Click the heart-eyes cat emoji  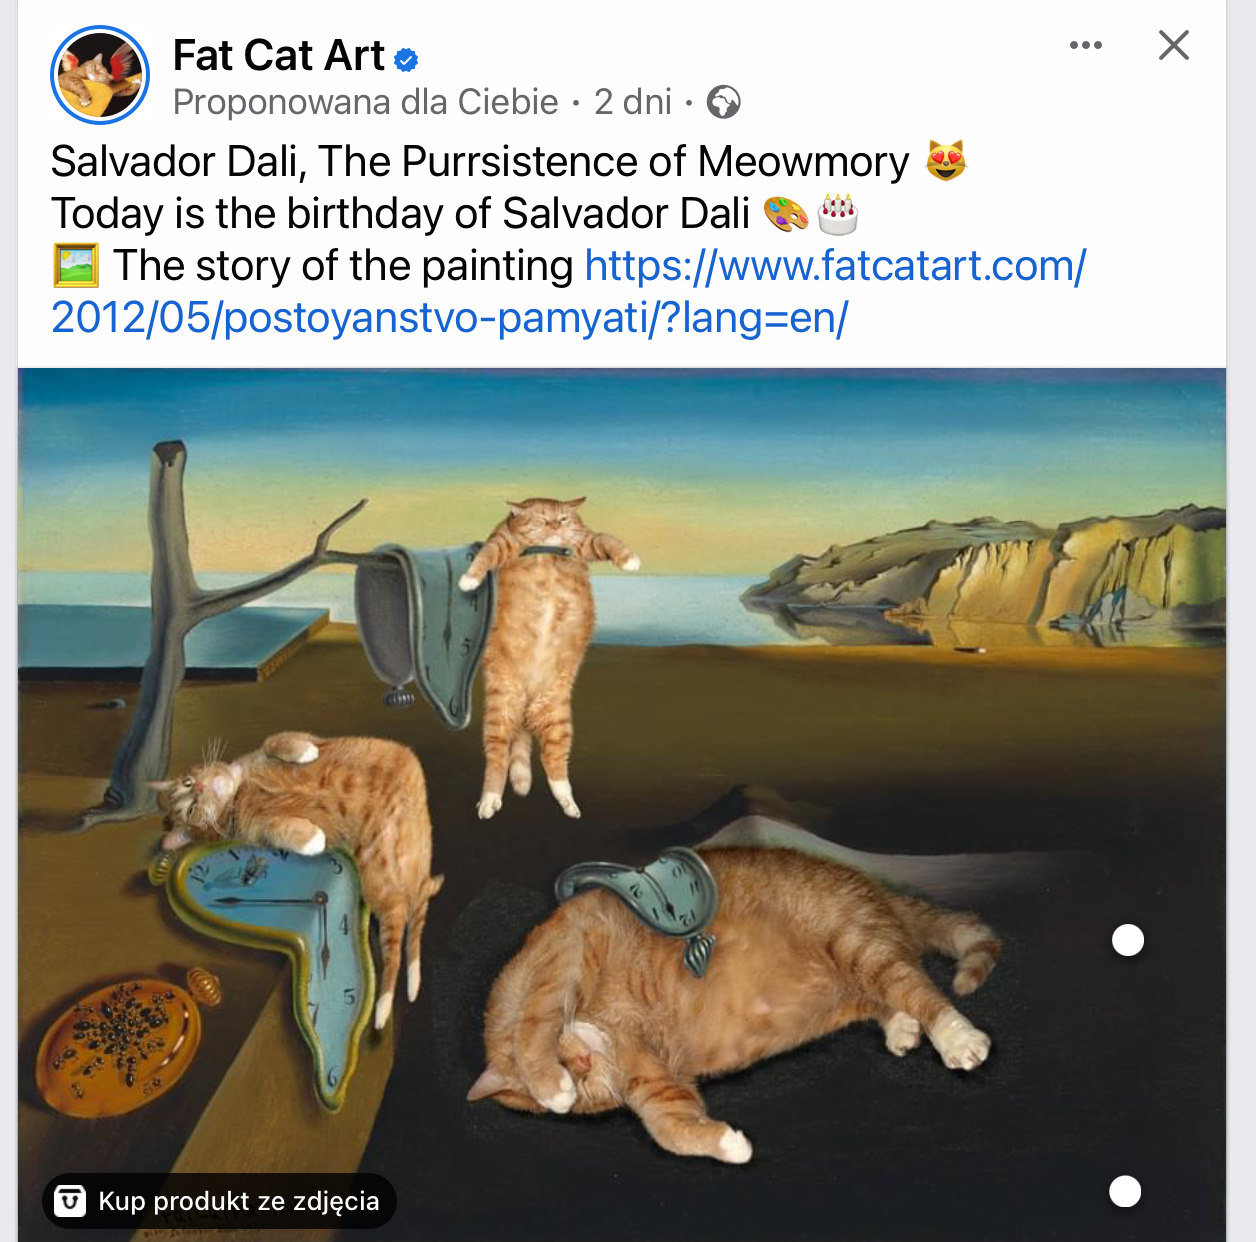click(945, 161)
